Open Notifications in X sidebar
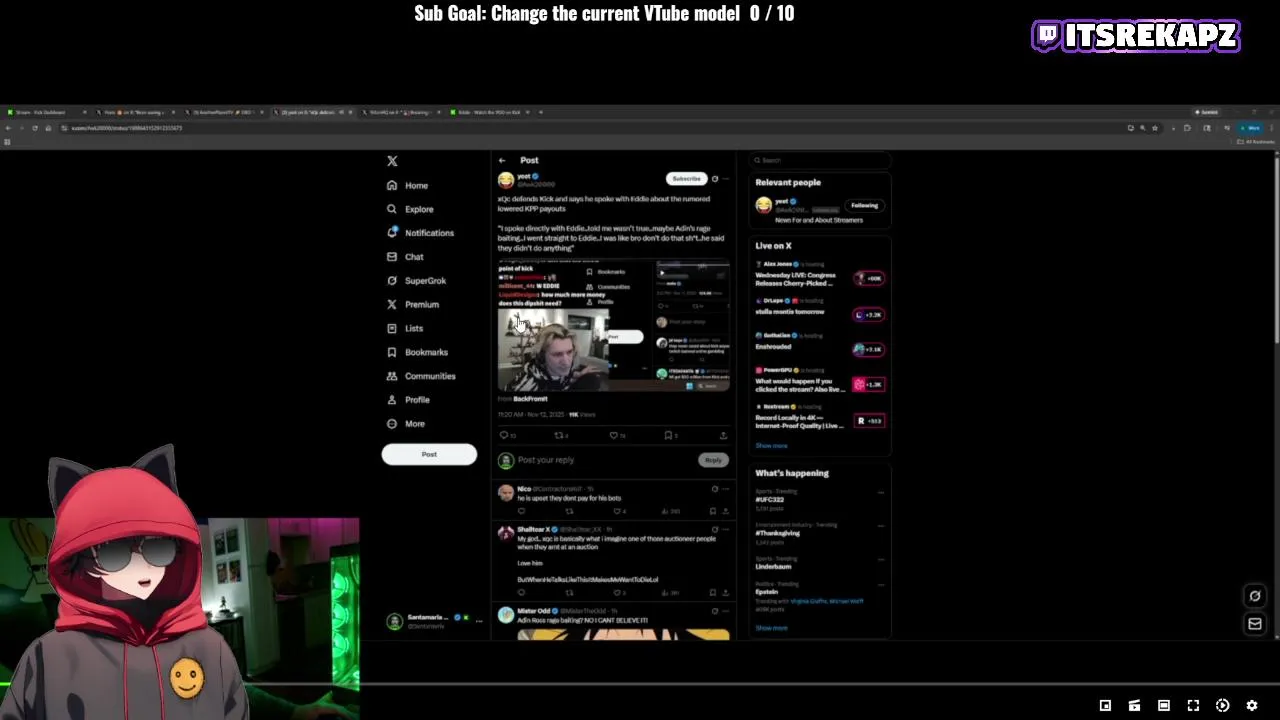The width and height of the screenshot is (1280, 720). click(420, 233)
